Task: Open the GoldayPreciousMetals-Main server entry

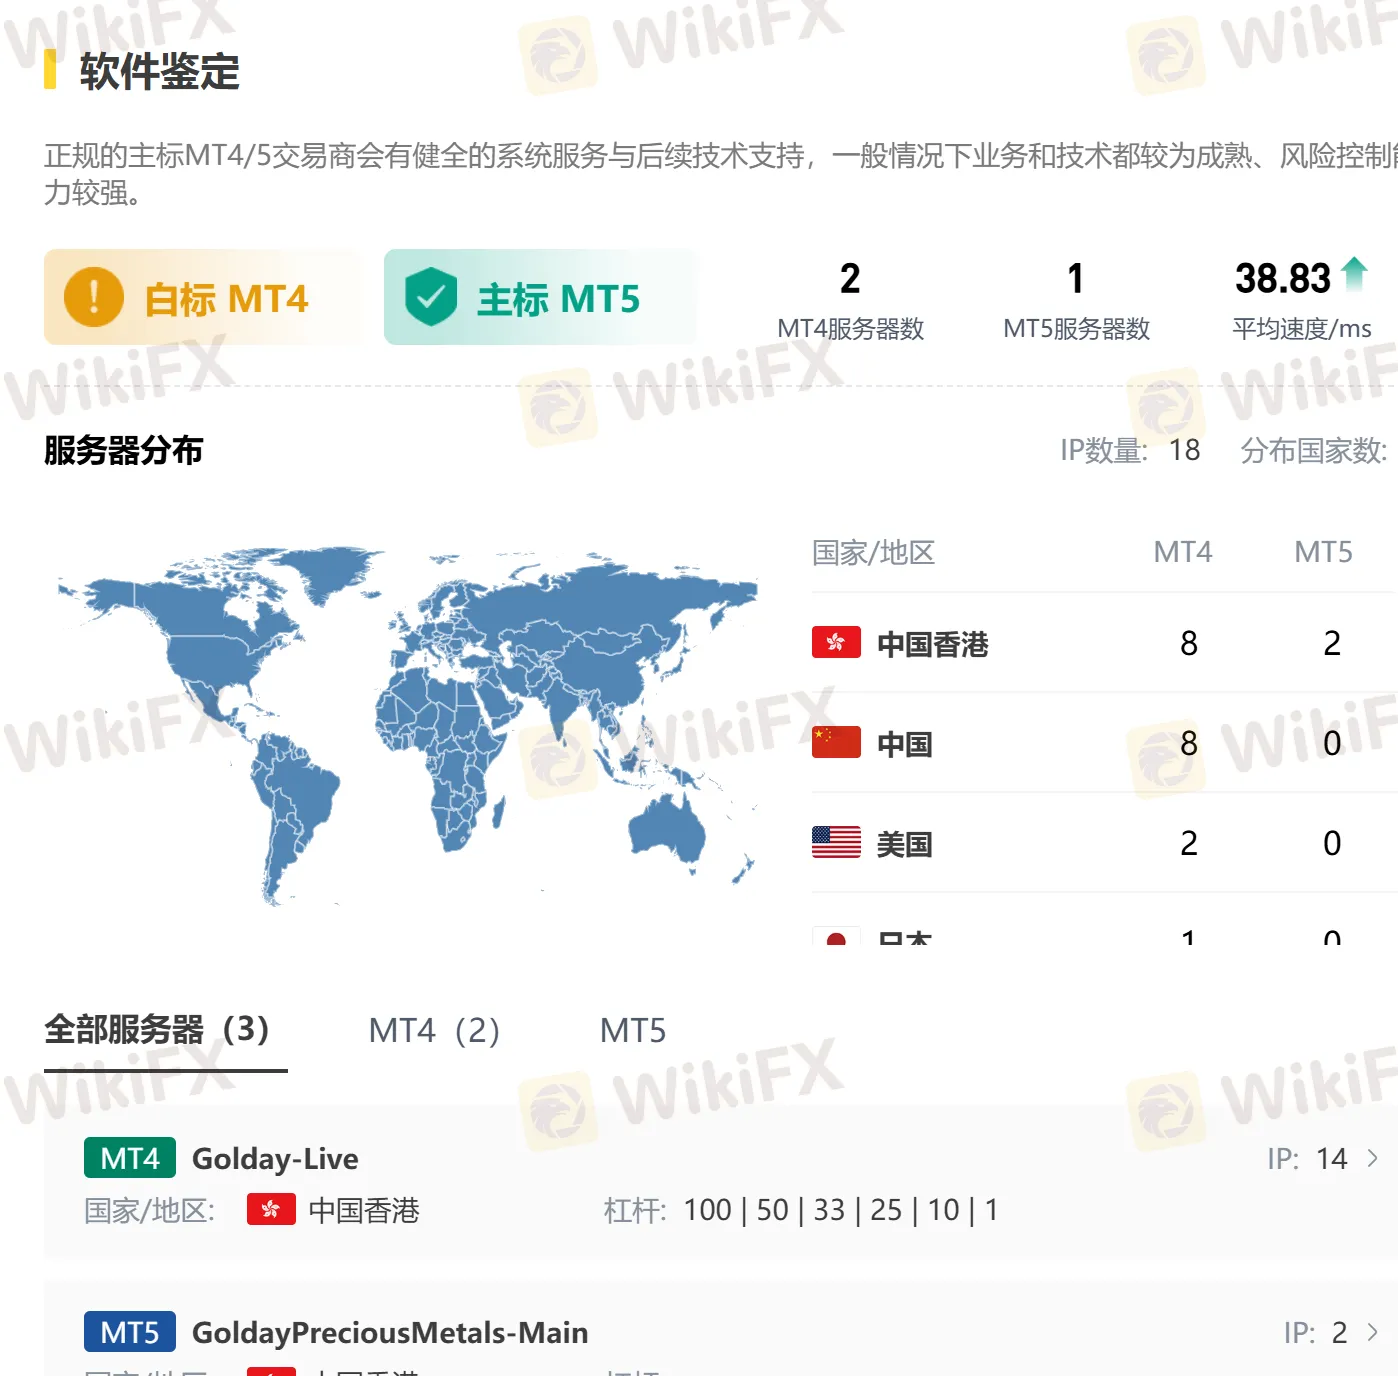Action: coord(721,1329)
